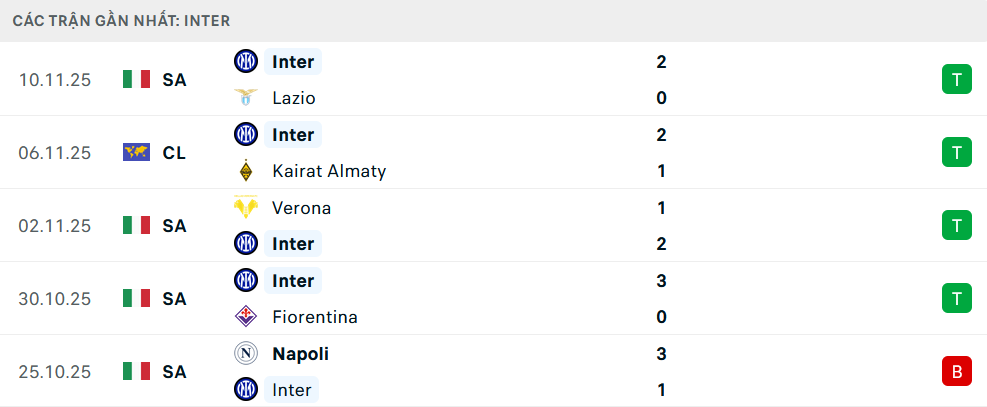This screenshot has width=987, height=407.
Task: Open the Lazio team link
Action: tap(293, 98)
